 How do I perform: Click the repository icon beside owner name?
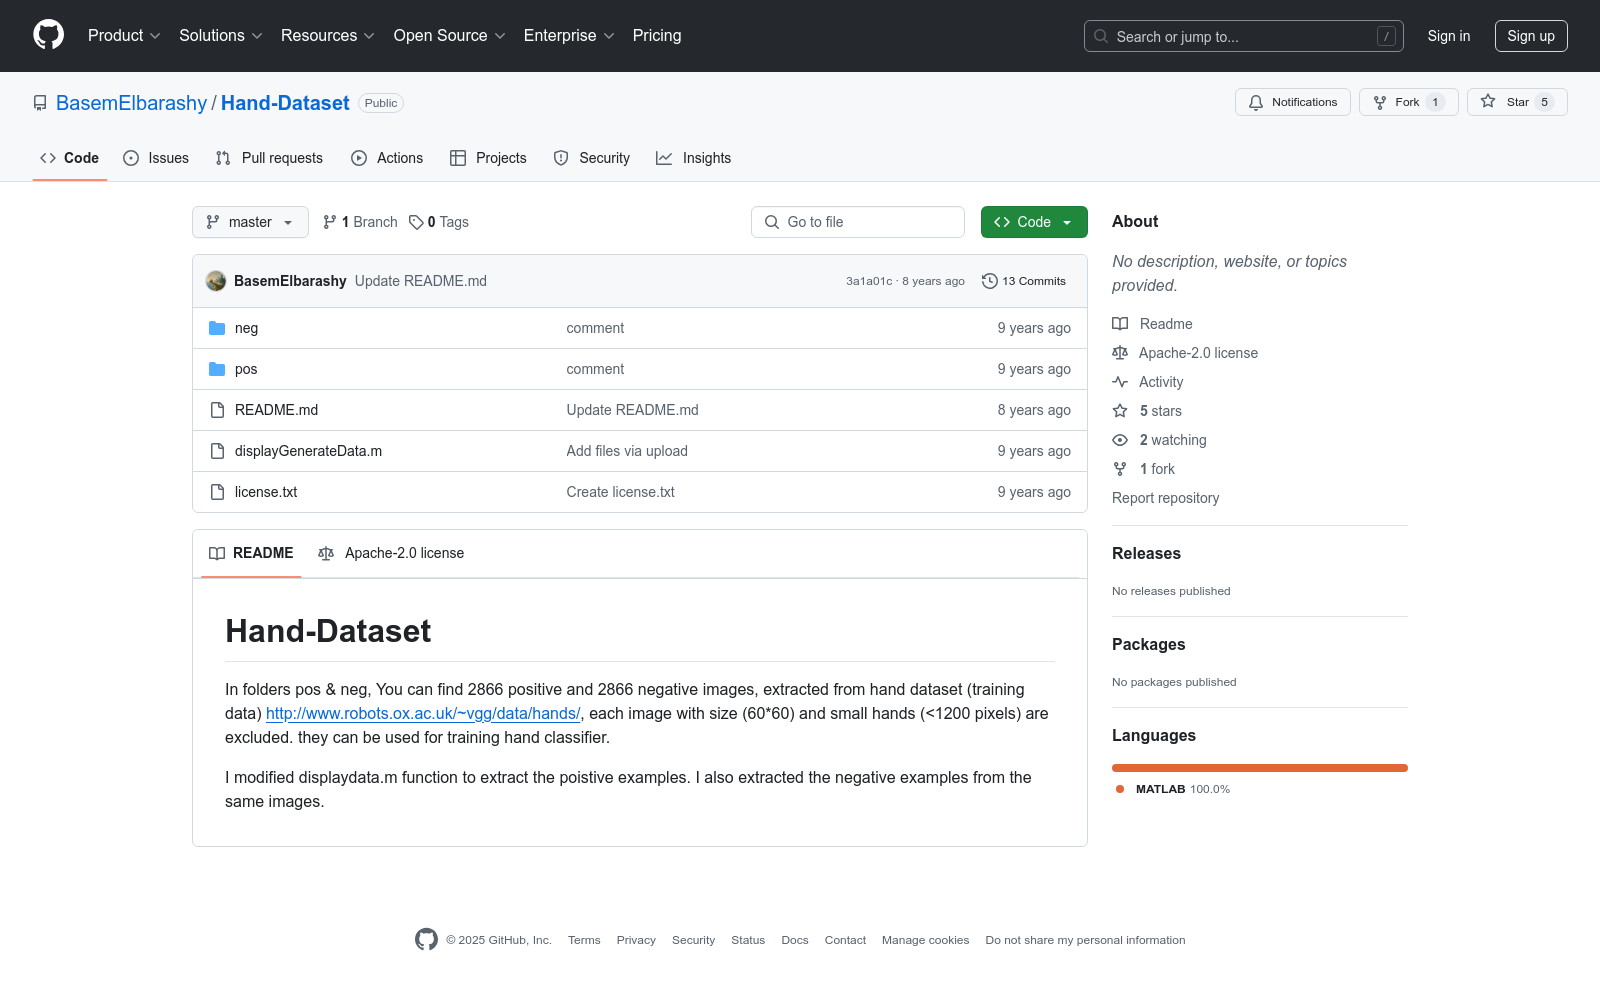coord(40,103)
